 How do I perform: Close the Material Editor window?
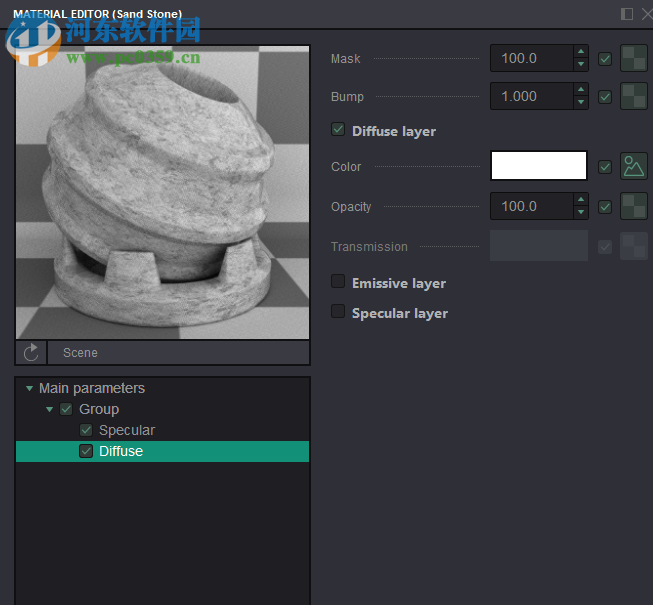[647, 14]
